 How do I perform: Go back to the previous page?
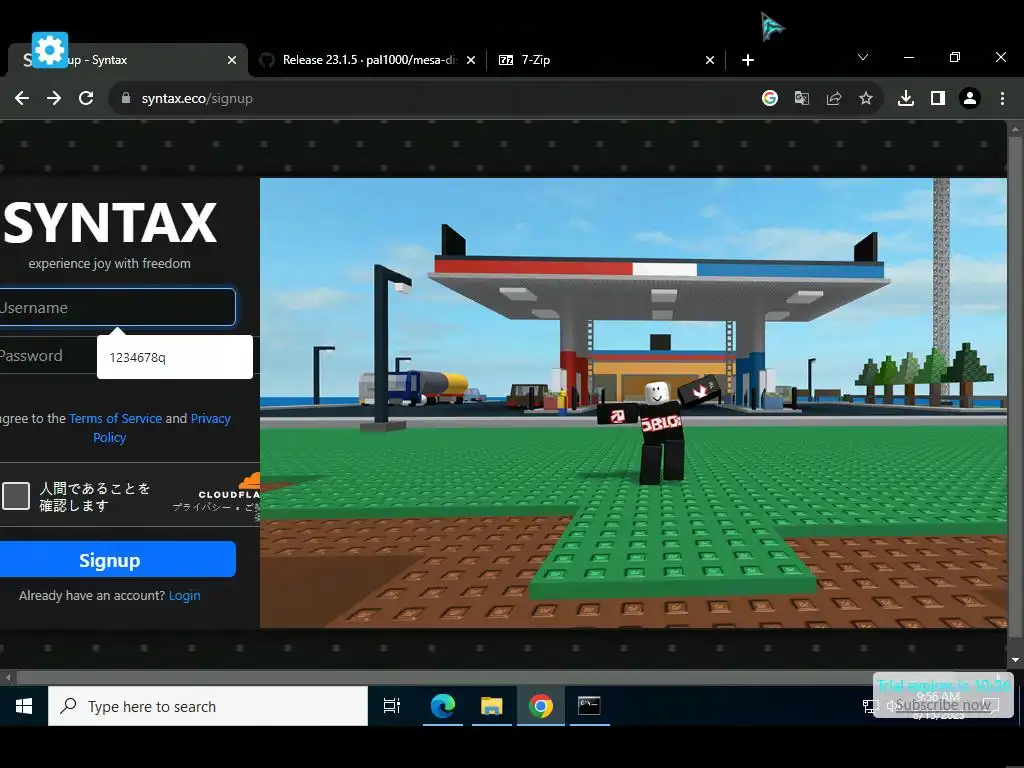(22, 99)
